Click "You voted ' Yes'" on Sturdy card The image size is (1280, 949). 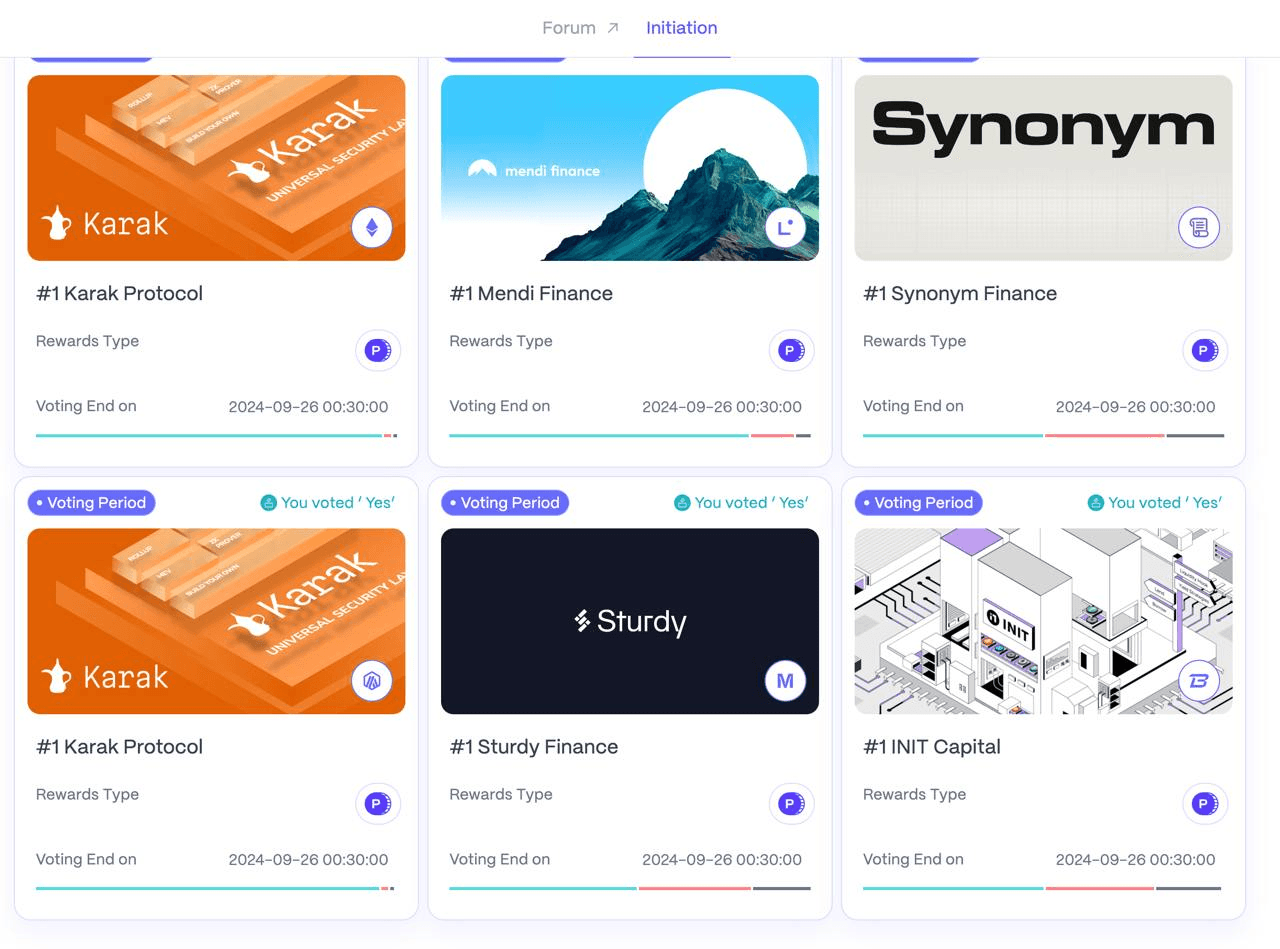coord(751,503)
